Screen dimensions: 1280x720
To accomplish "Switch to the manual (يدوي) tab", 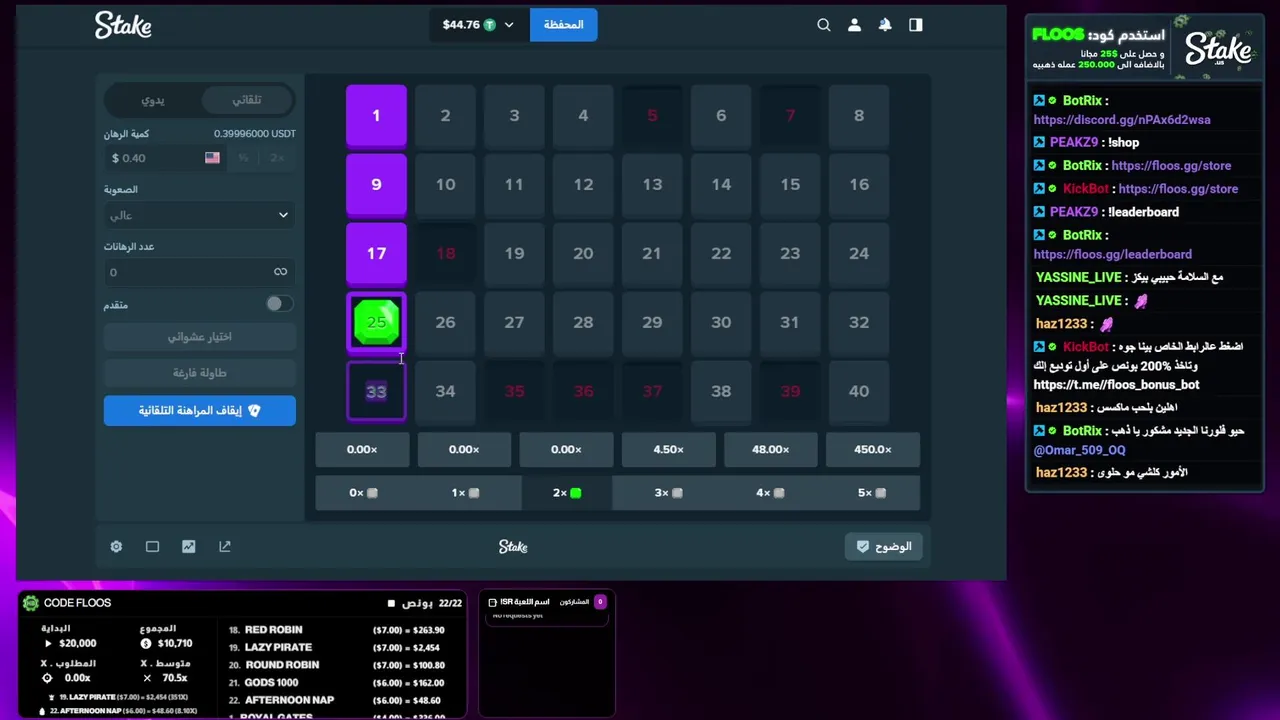I will tap(153, 100).
